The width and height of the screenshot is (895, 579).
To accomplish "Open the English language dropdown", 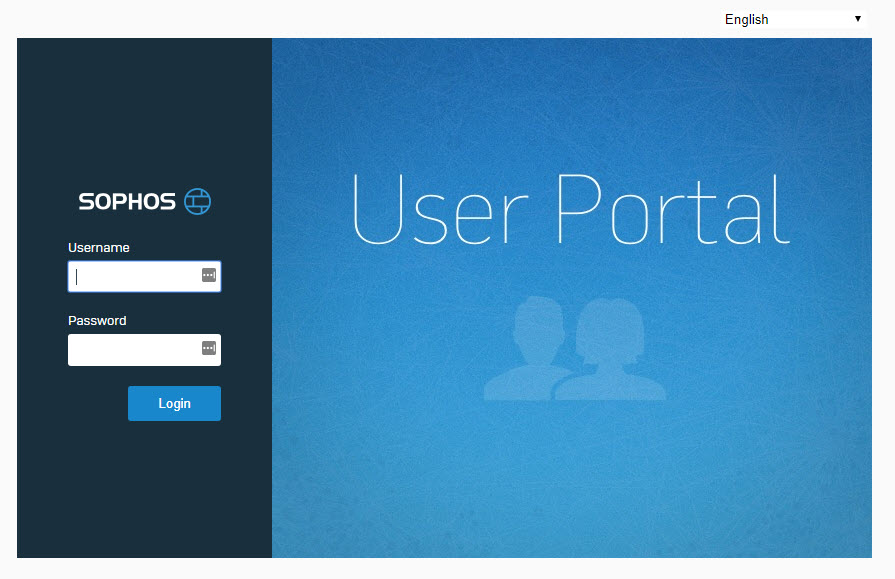I will [793, 19].
